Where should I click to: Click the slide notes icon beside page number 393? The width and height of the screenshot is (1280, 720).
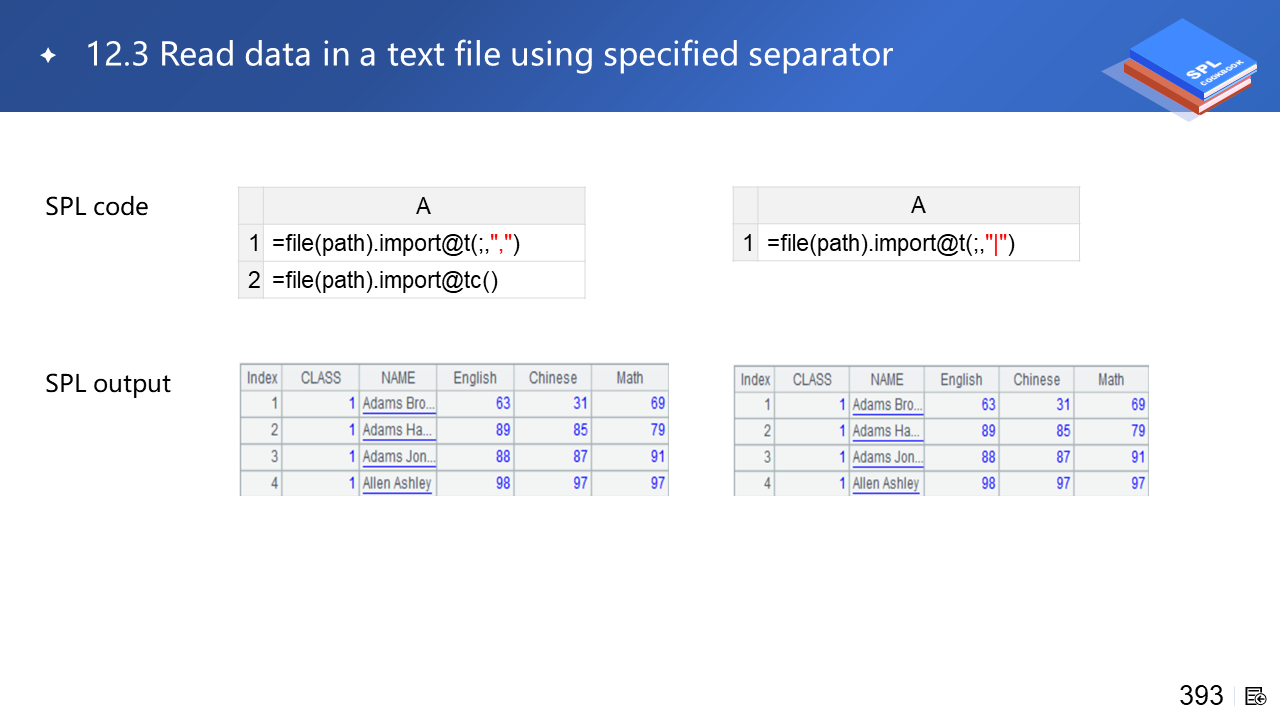(1256, 696)
